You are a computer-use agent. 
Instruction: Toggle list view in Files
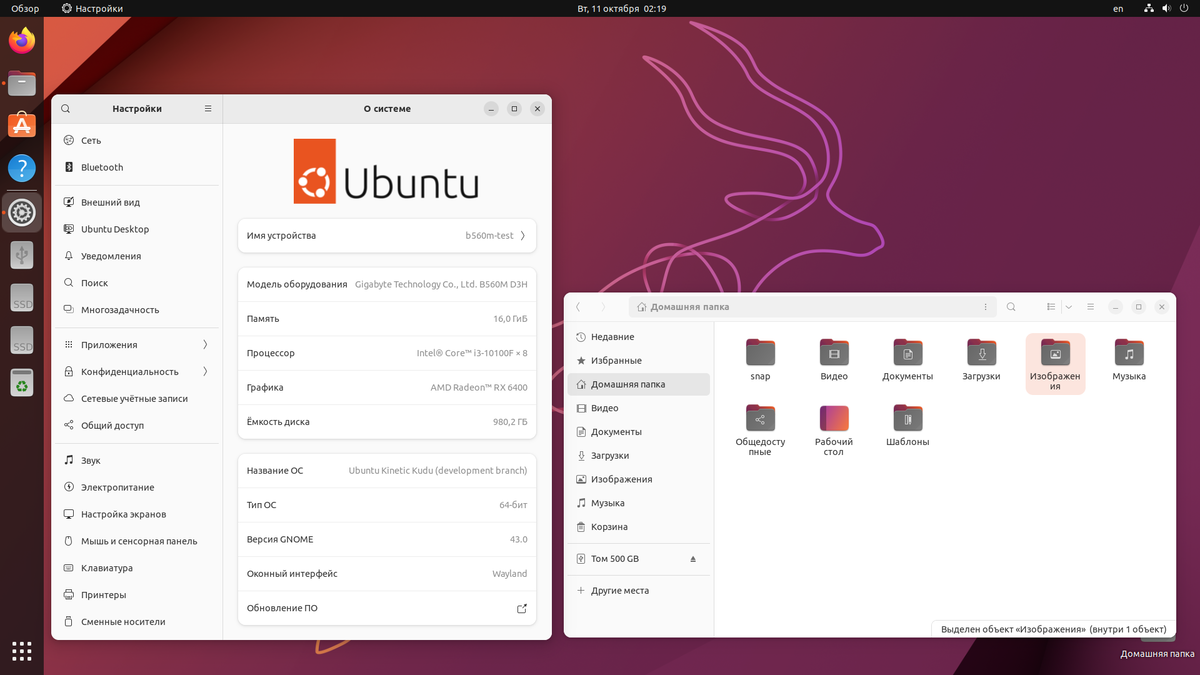(x=1051, y=307)
